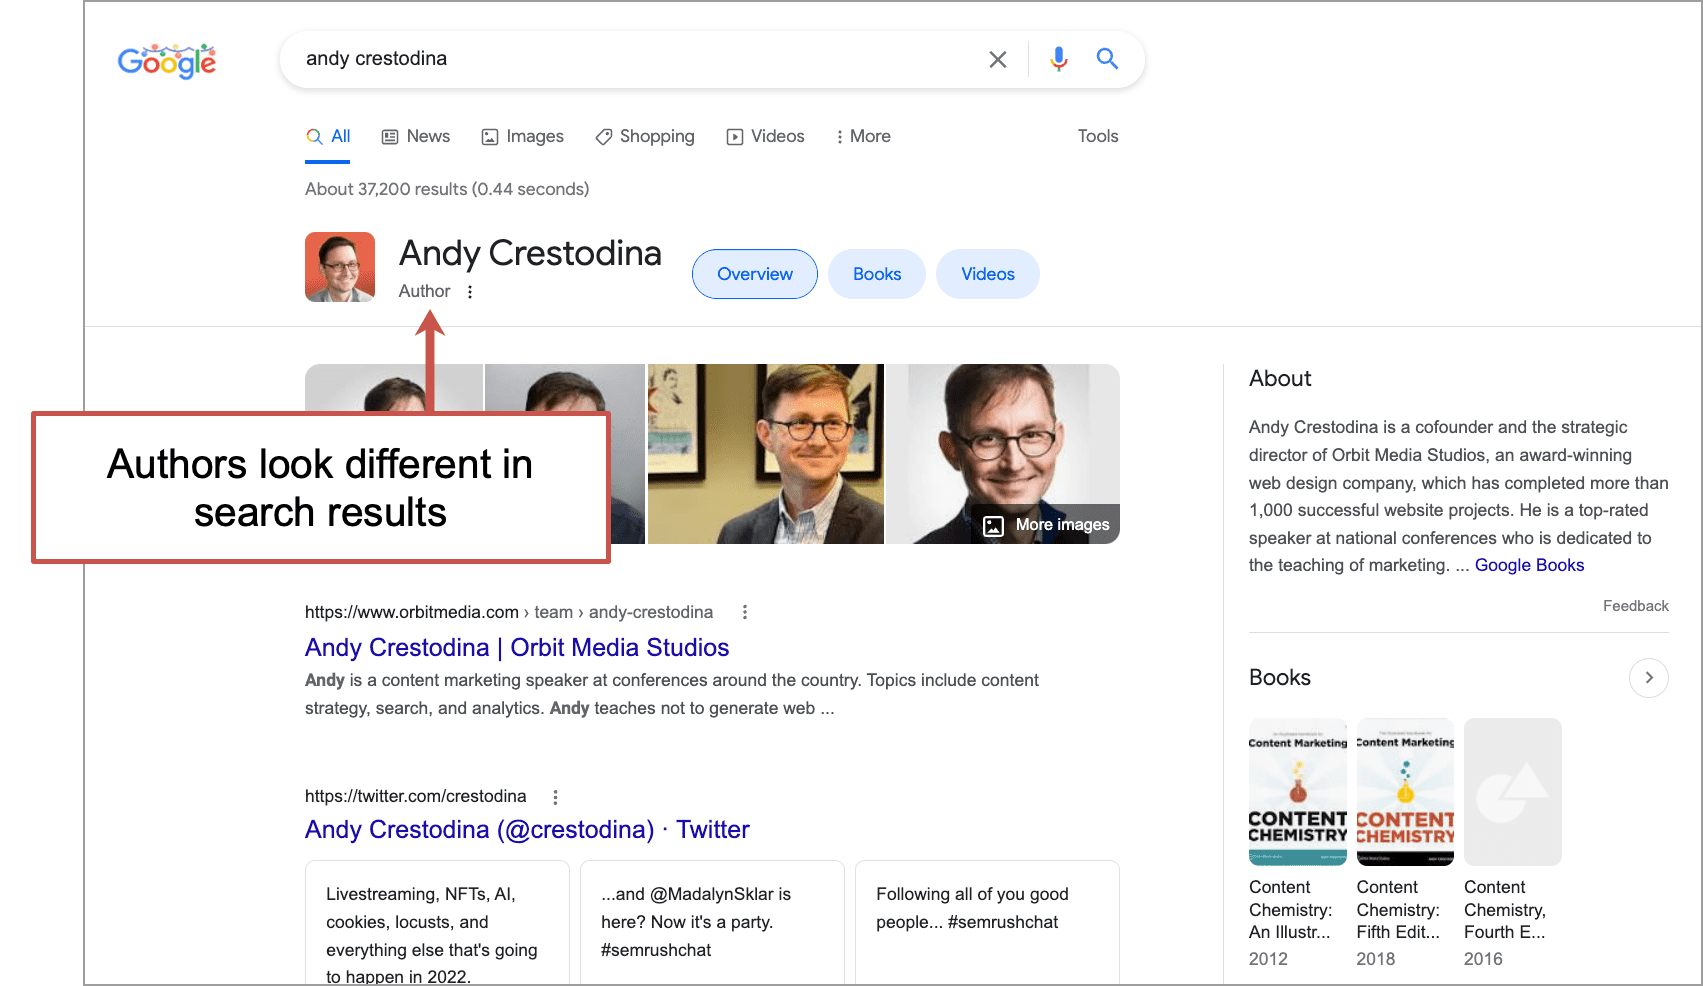1703x986 pixels.
Task: Click 'Content Chemistry, Fourth E...' title text
Action: pyautogui.click(x=1506, y=910)
